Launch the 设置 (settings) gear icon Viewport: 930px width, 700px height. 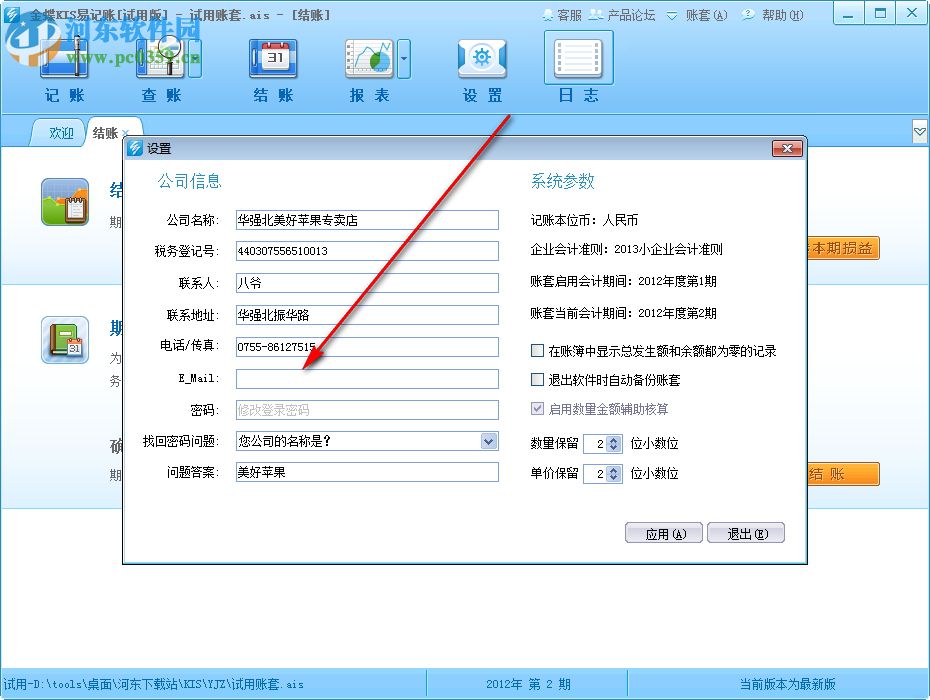[481, 60]
